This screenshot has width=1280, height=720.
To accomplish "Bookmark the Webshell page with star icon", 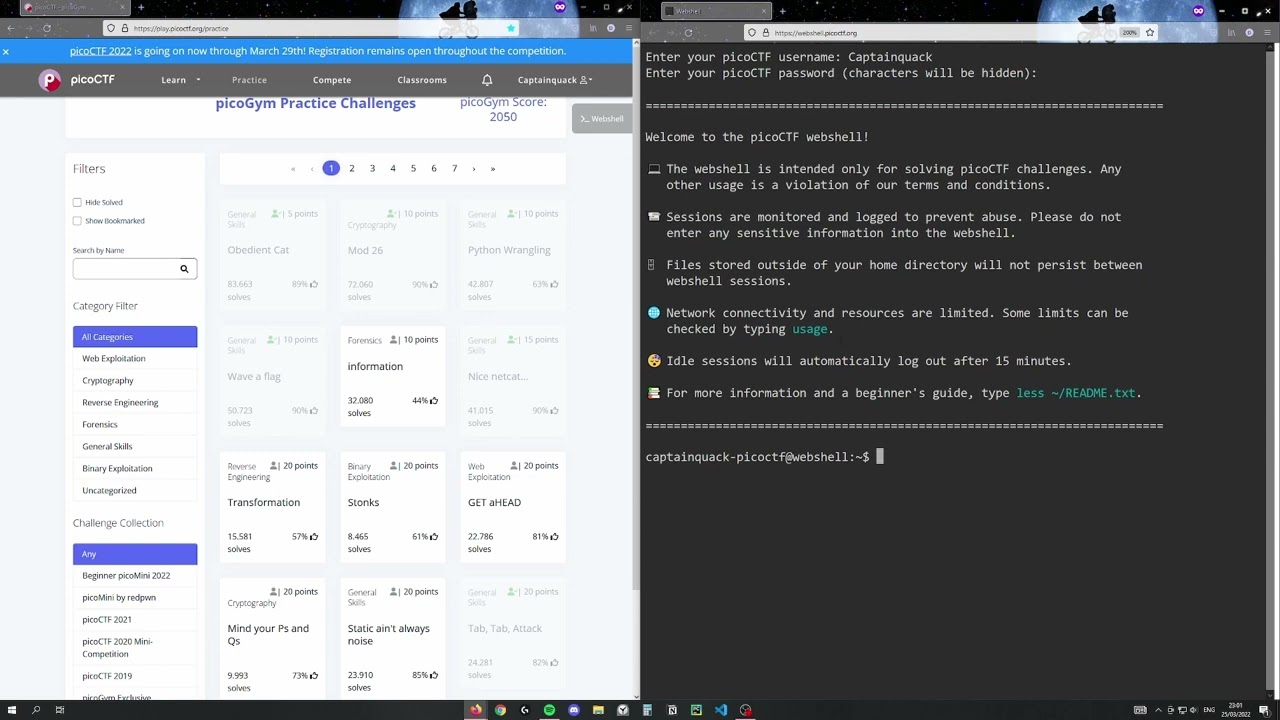I will [x=1150, y=33].
